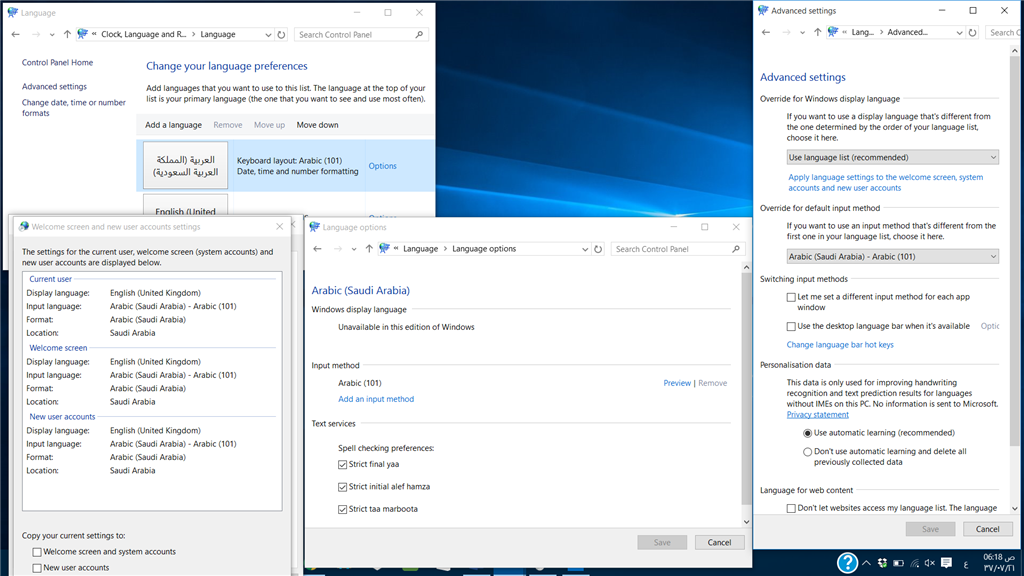Close the Welcome screen settings dialog

coord(280,227)
